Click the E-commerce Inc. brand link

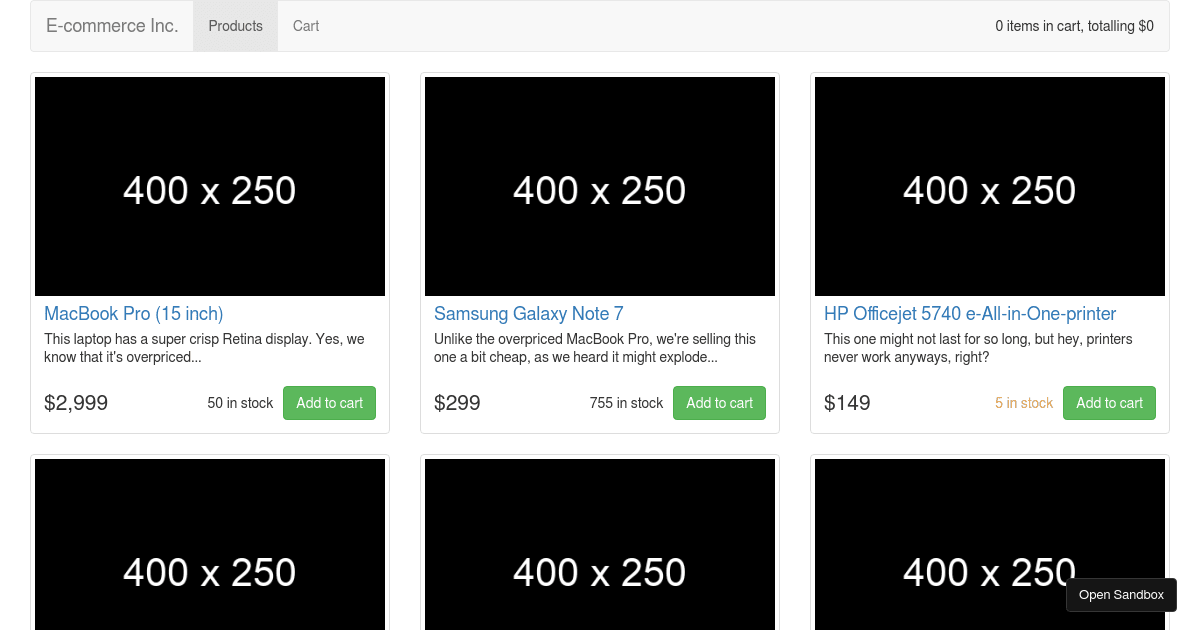[x=112, y=26]
